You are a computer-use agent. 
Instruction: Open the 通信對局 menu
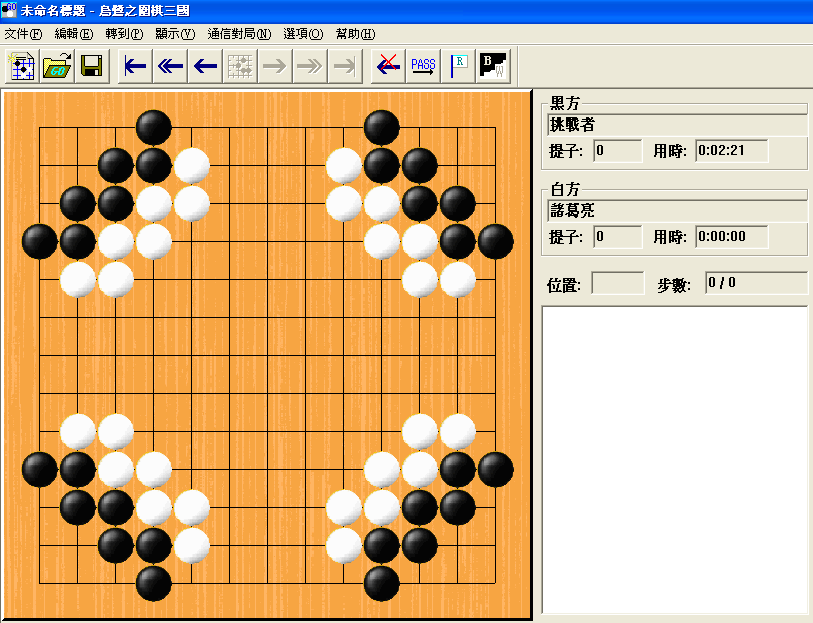239,33
